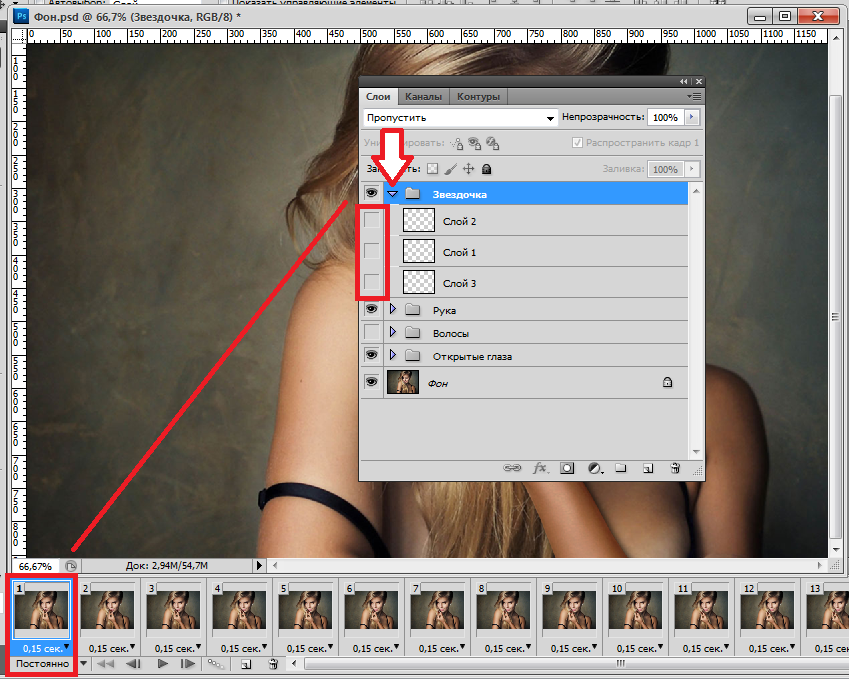Hide the Звездочка group eye toggle
The image size is (849, 679).
coord(371,193)
